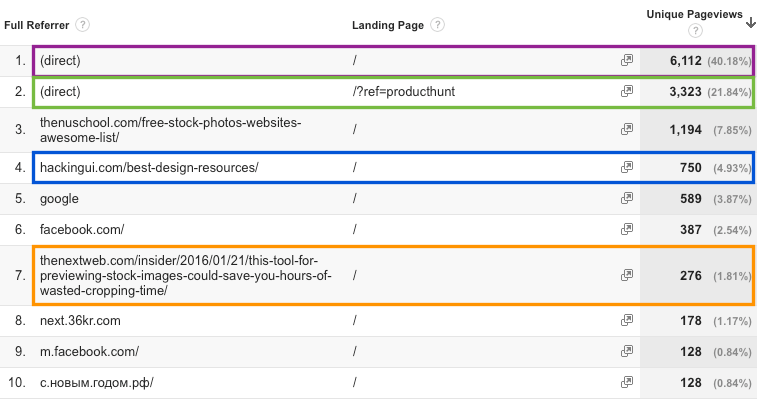
Task: Open the hackingui.com/best-design-resources/ referrer
Action: tap(149, 167)
